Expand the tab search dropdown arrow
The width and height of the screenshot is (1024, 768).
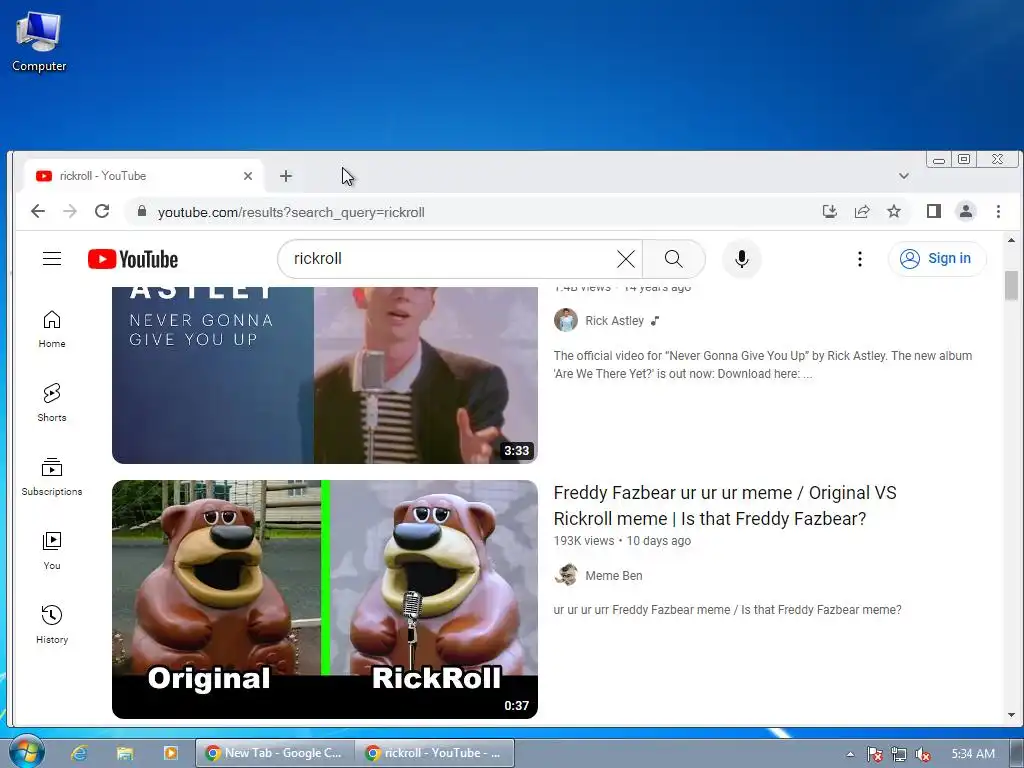pyautogui.click(x=903, y=176)
